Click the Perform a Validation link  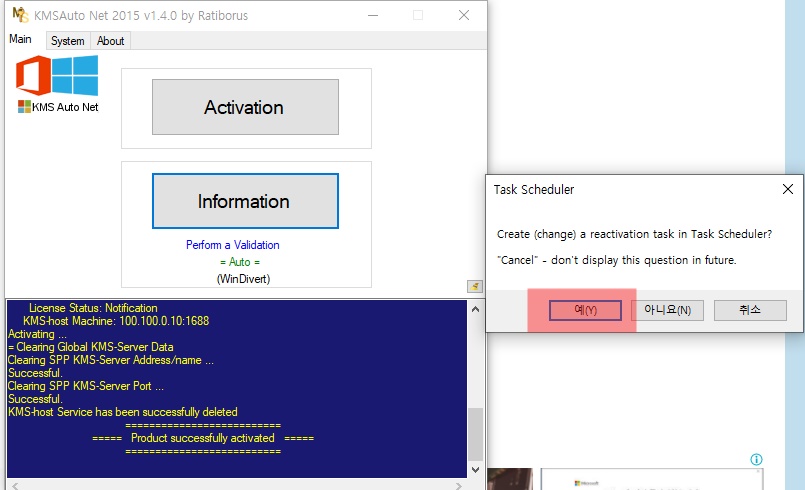pos(233,245)
